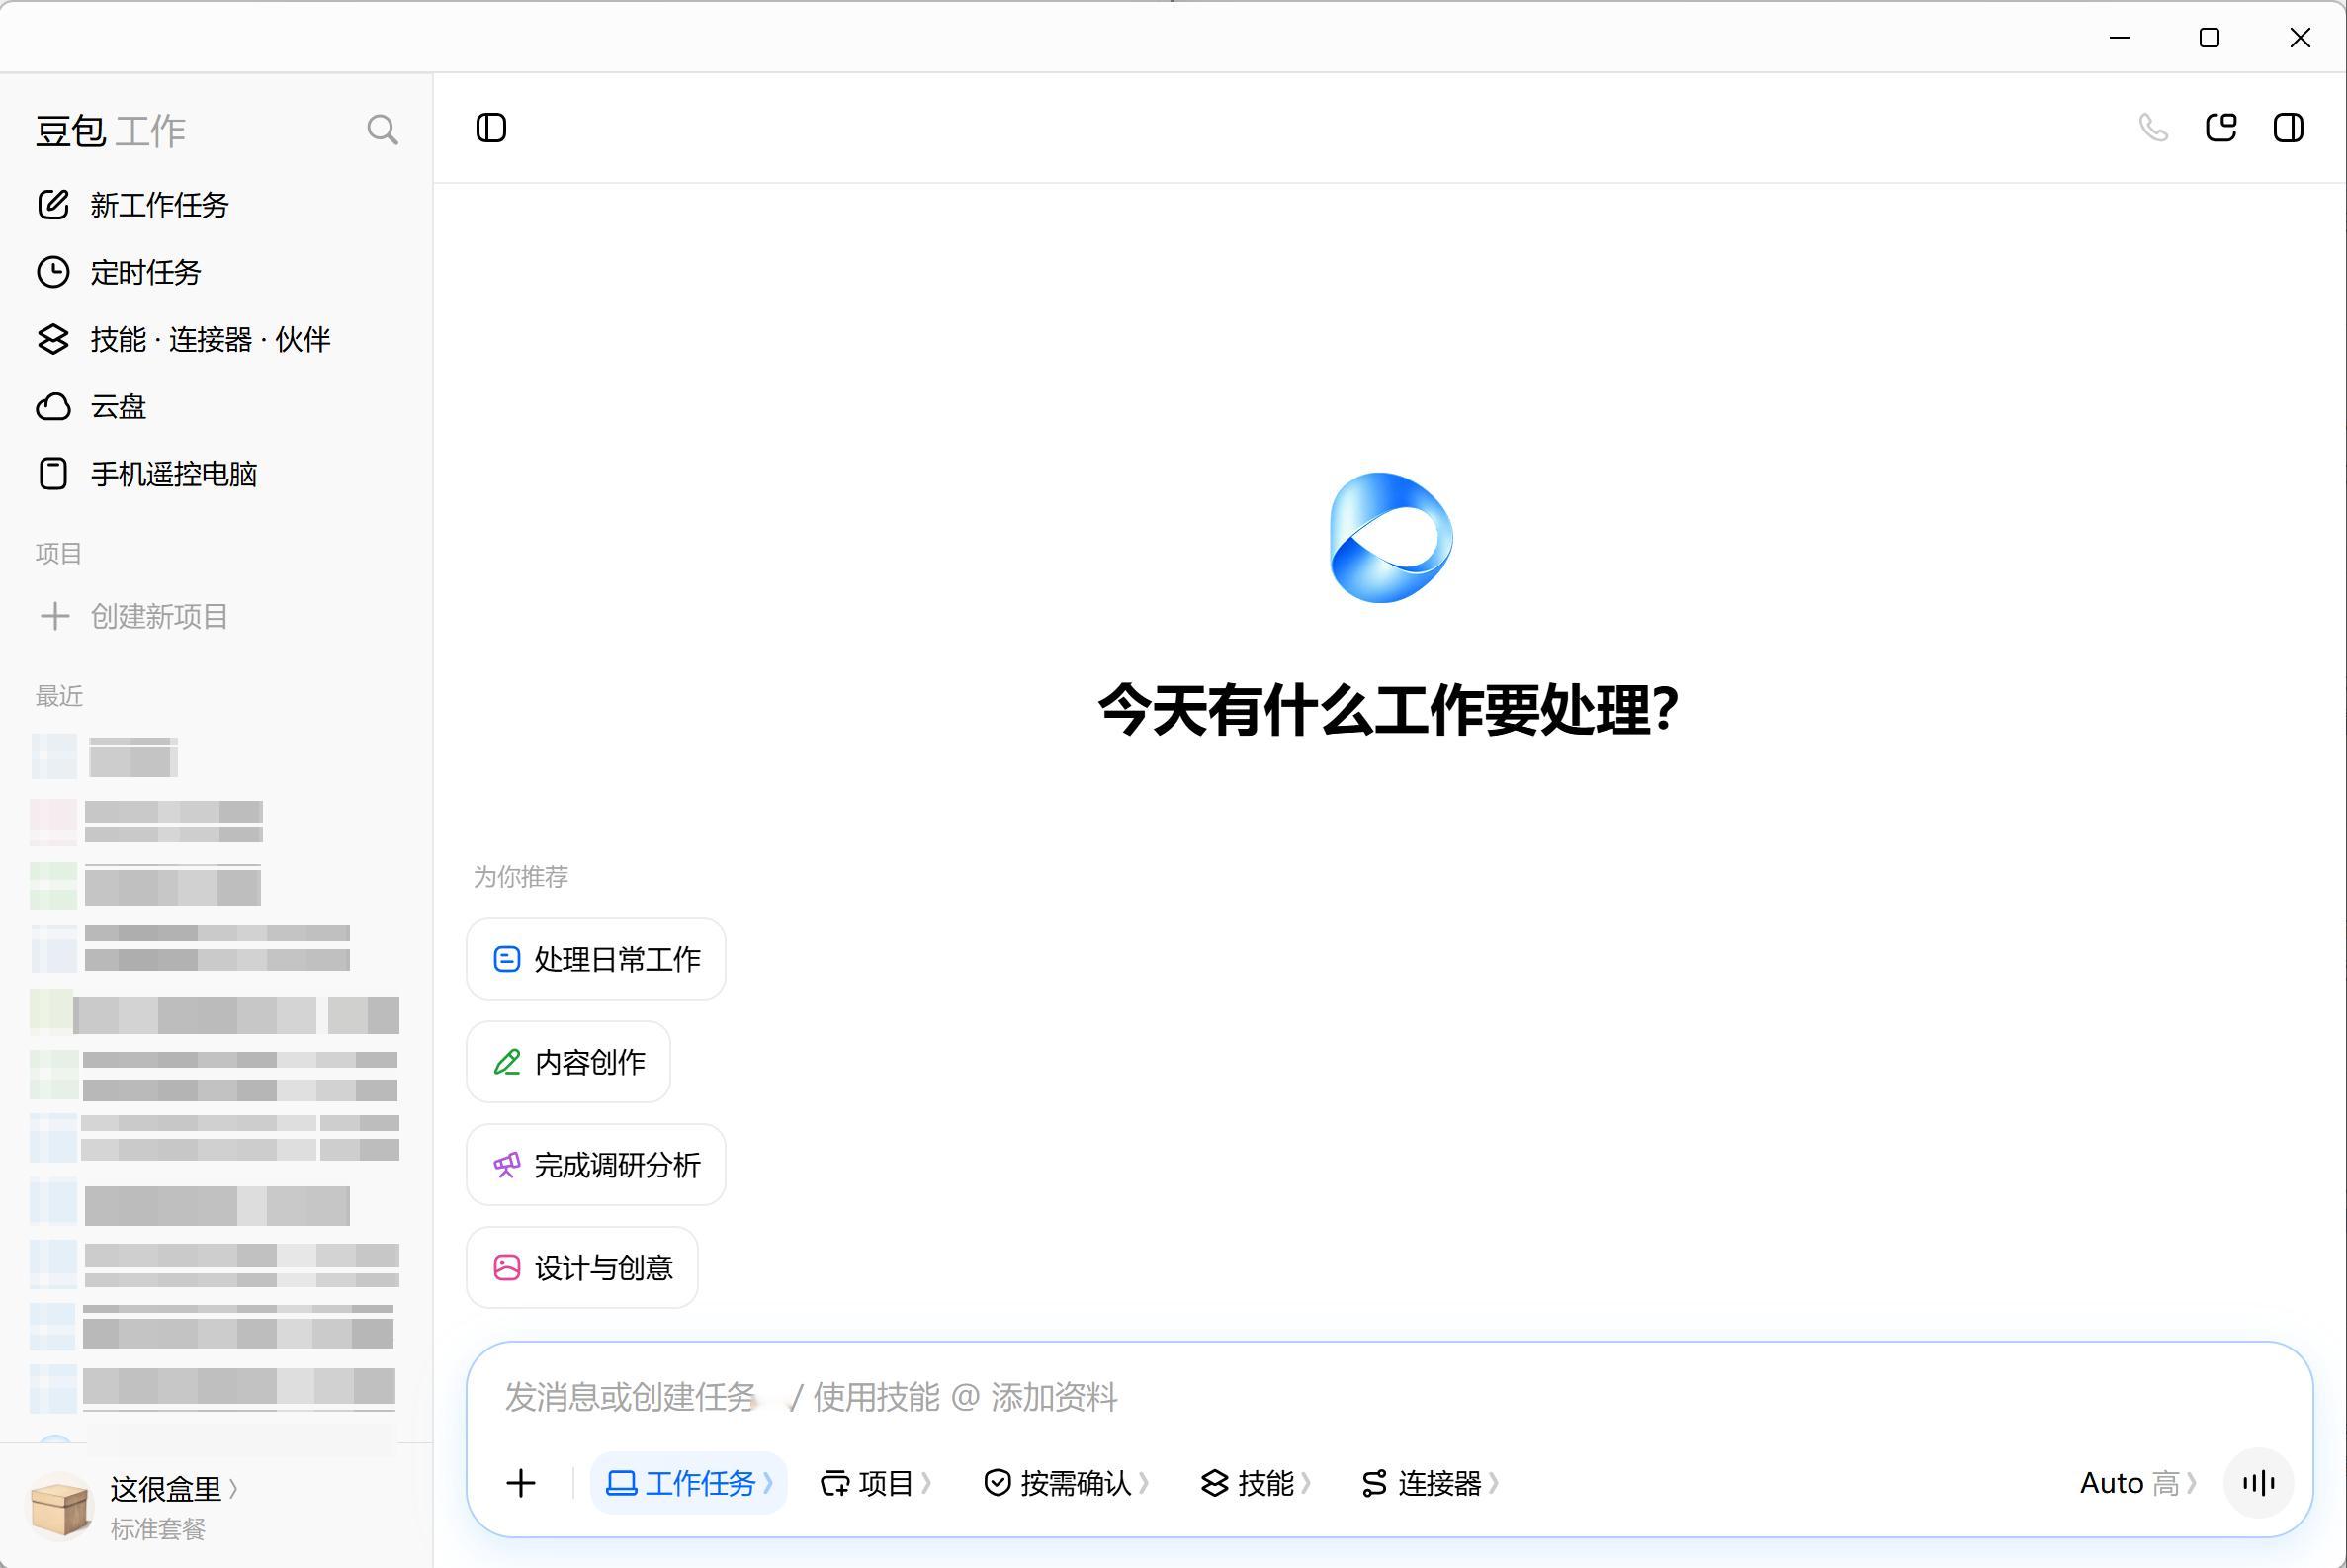Open 定时任务 menu entry

click(x=146, y=272)
